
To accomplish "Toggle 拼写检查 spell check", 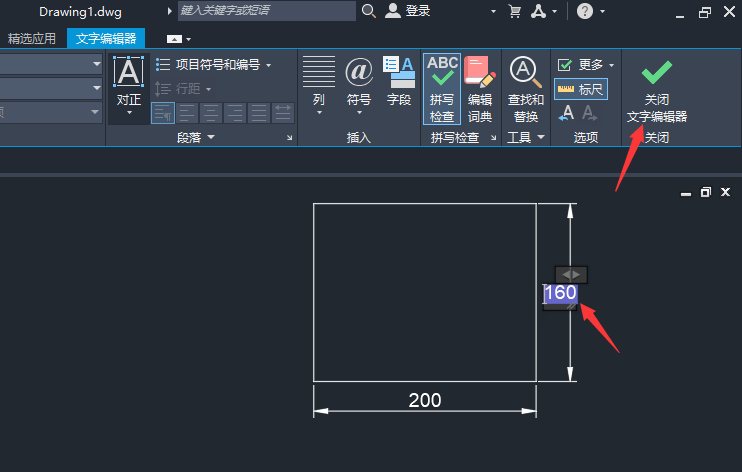I will click(x=442, y=89).
